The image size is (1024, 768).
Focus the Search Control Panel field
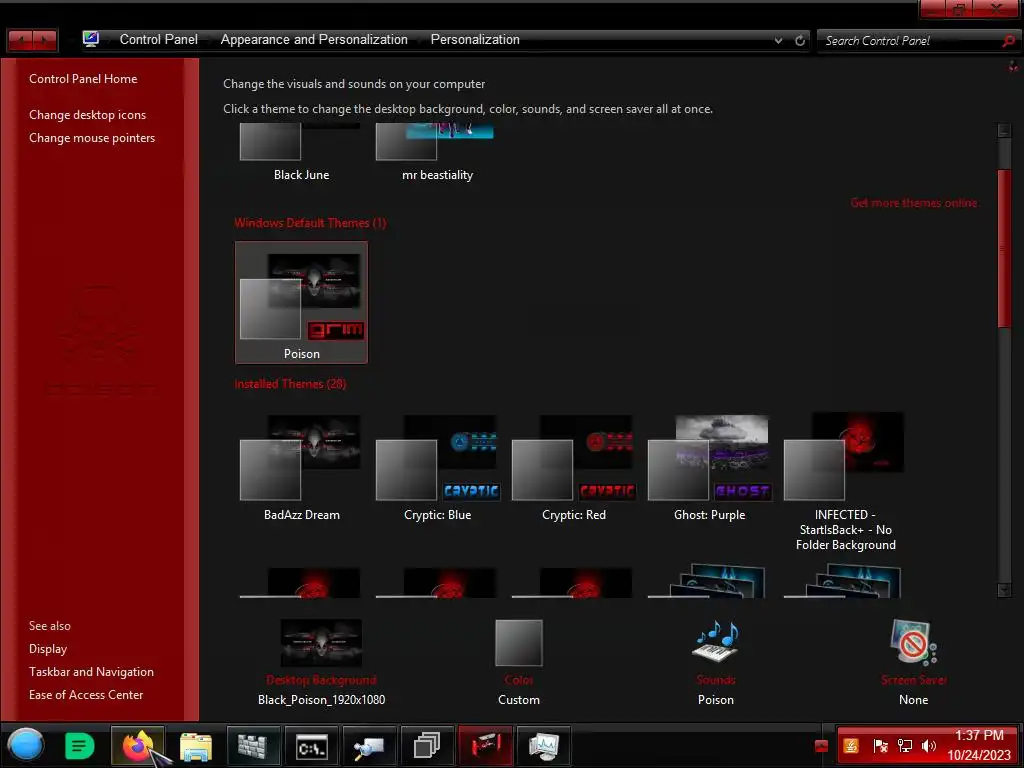[x=910, y=40]
